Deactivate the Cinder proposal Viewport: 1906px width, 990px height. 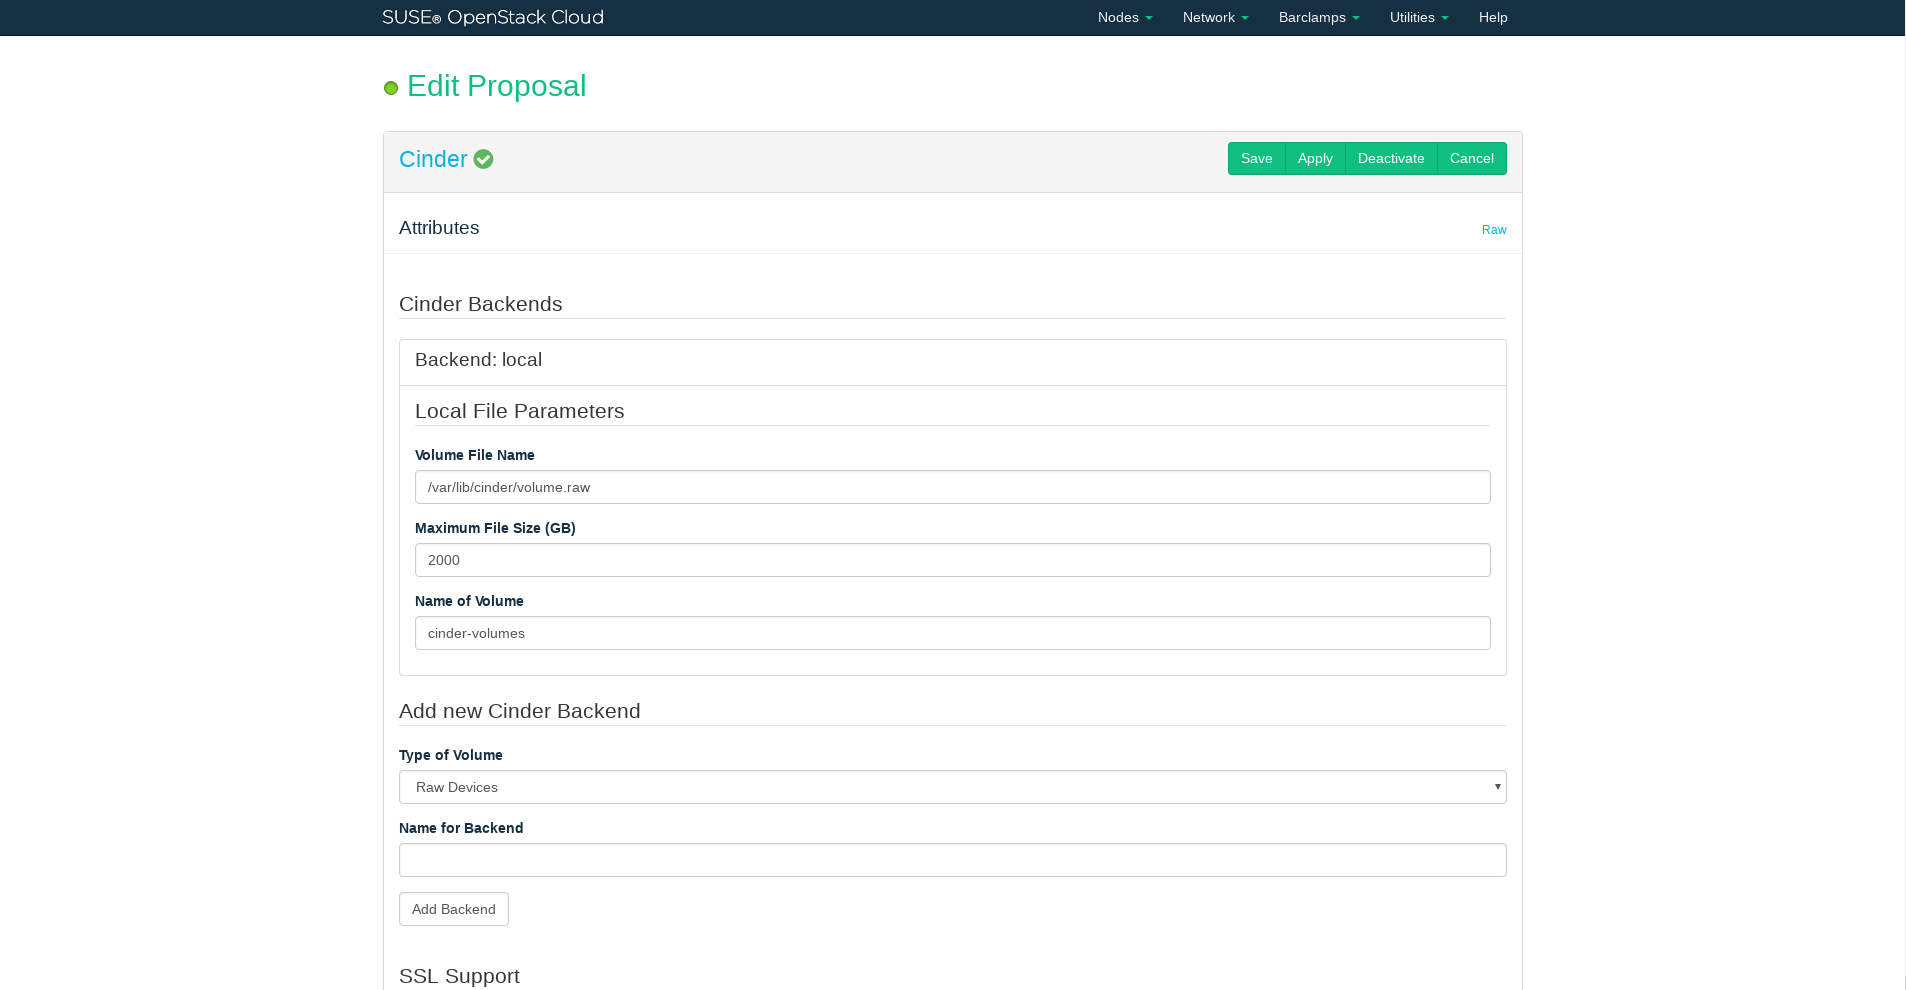pos(1391,158)
